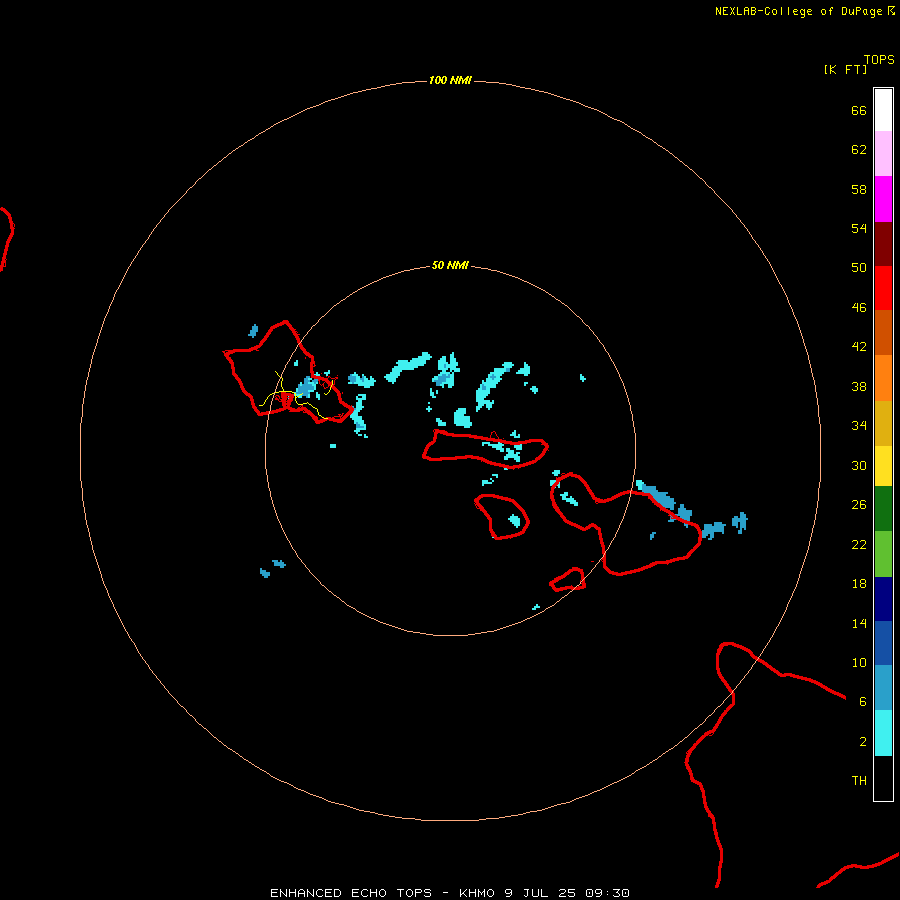The height and width of the screenshot is (900, 900).
Task: Click the light blue 10 kft legend swatch
Action: [x=883, y=688]
